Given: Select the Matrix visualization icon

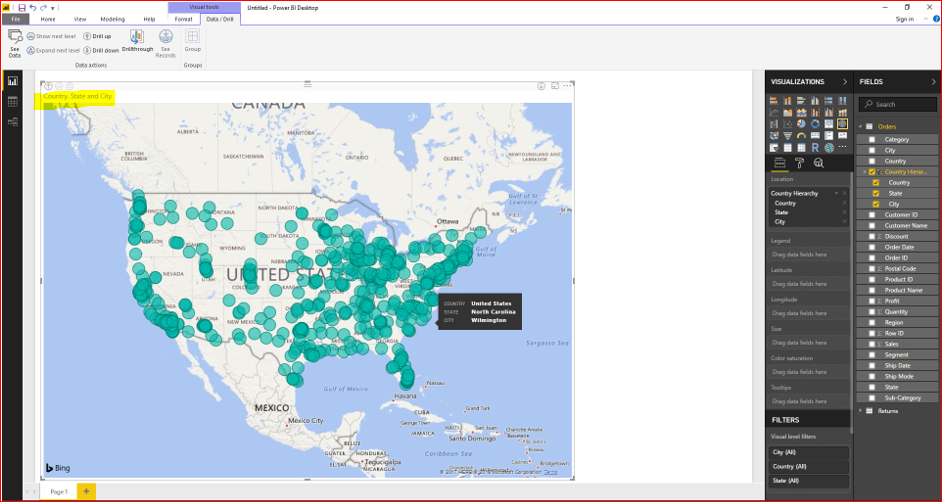Looking at the screenshot, I should (x=801, y=147).
